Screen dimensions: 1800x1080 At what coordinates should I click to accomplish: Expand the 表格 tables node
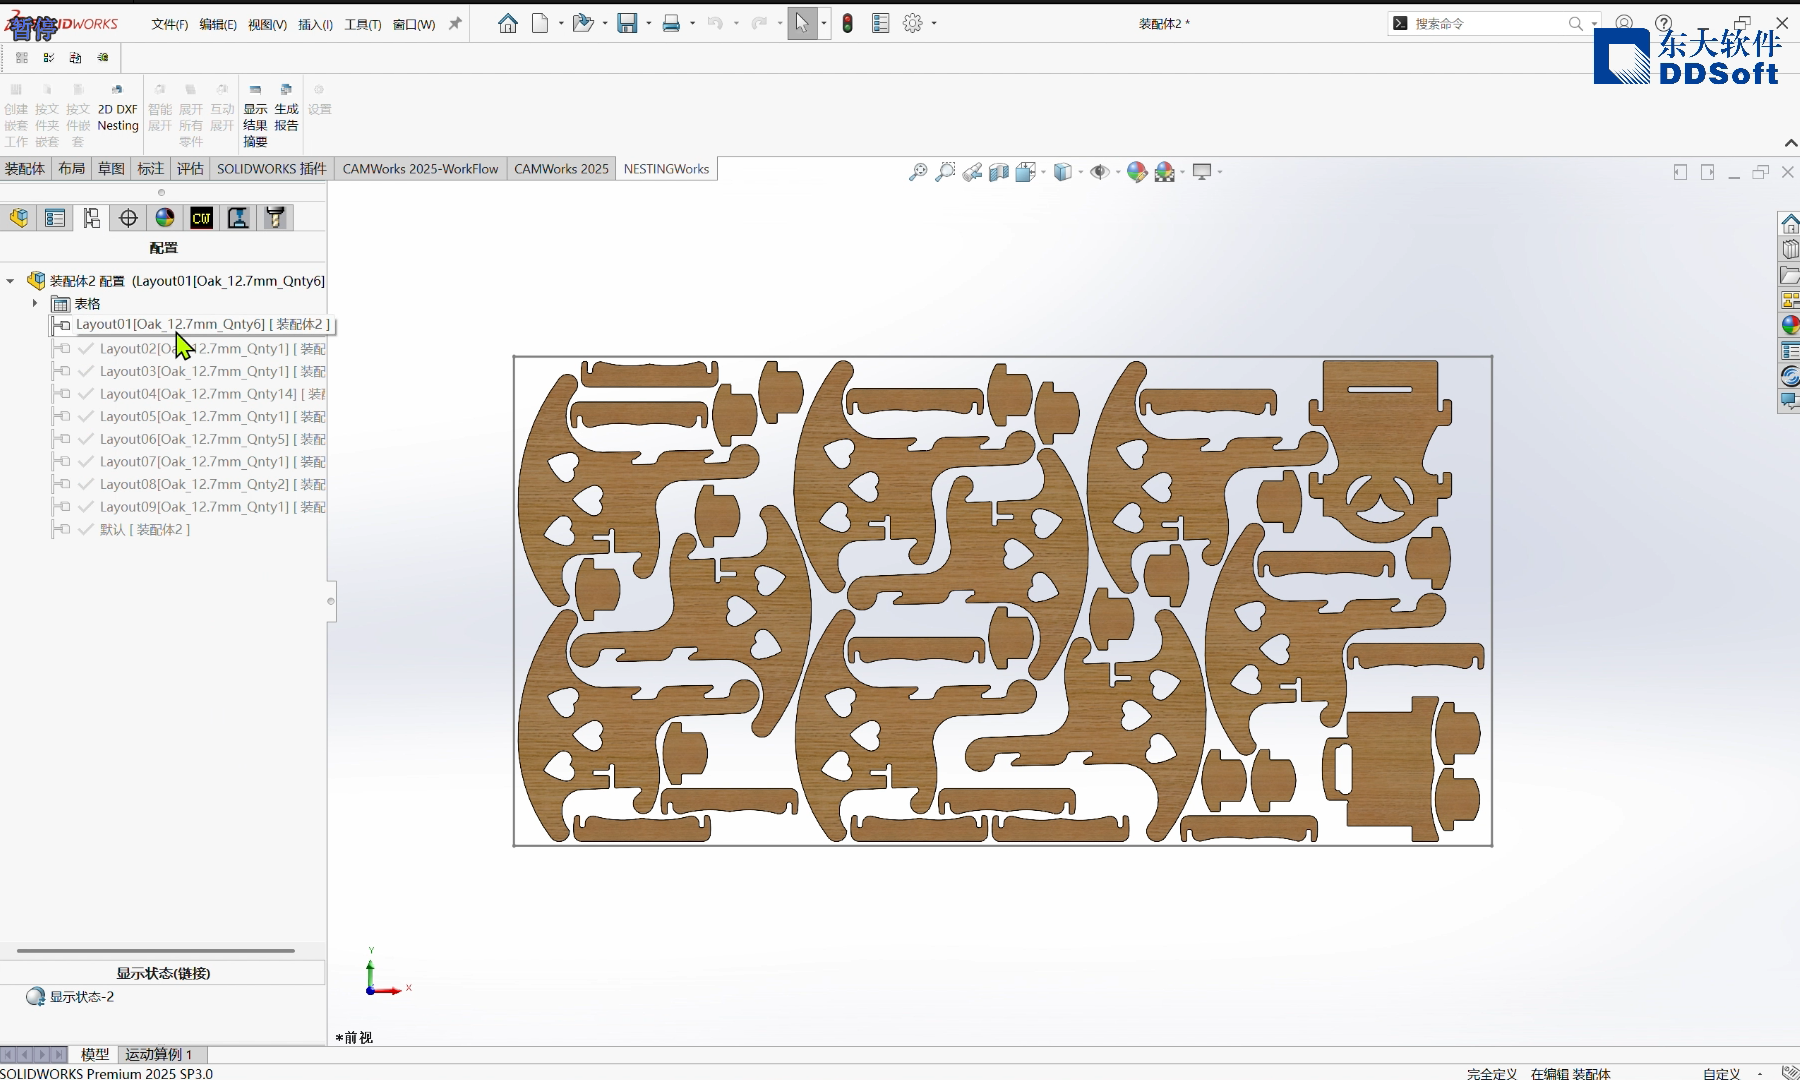tap(35, 303)
